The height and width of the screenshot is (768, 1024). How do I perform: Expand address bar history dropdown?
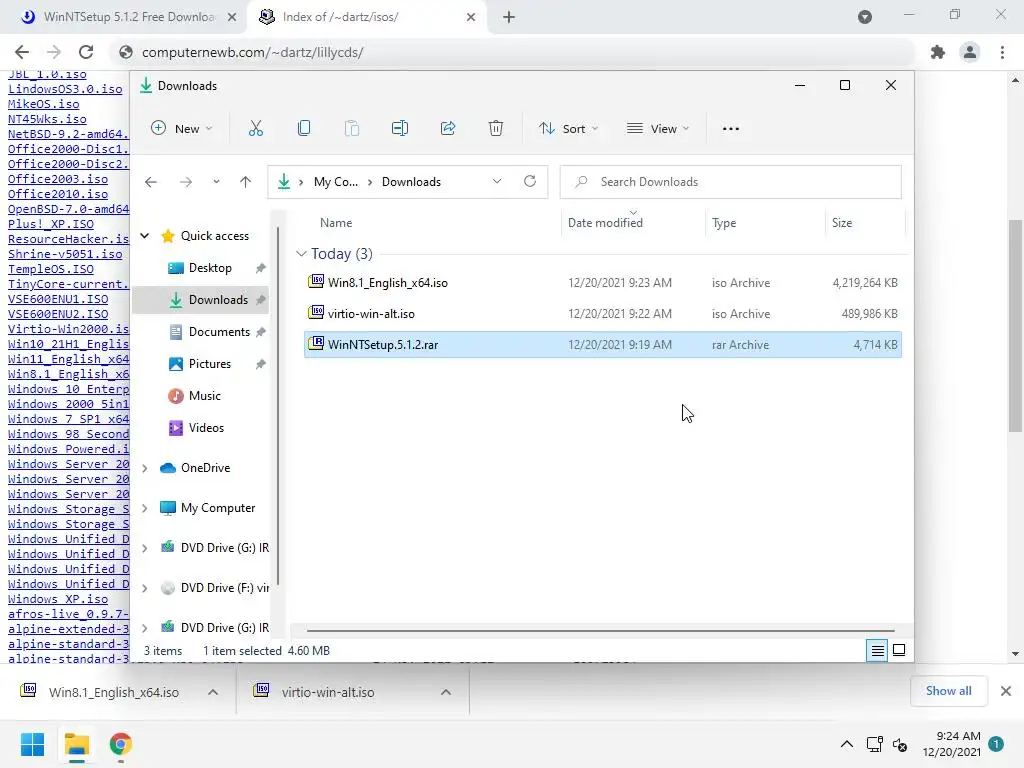point(497,182)
